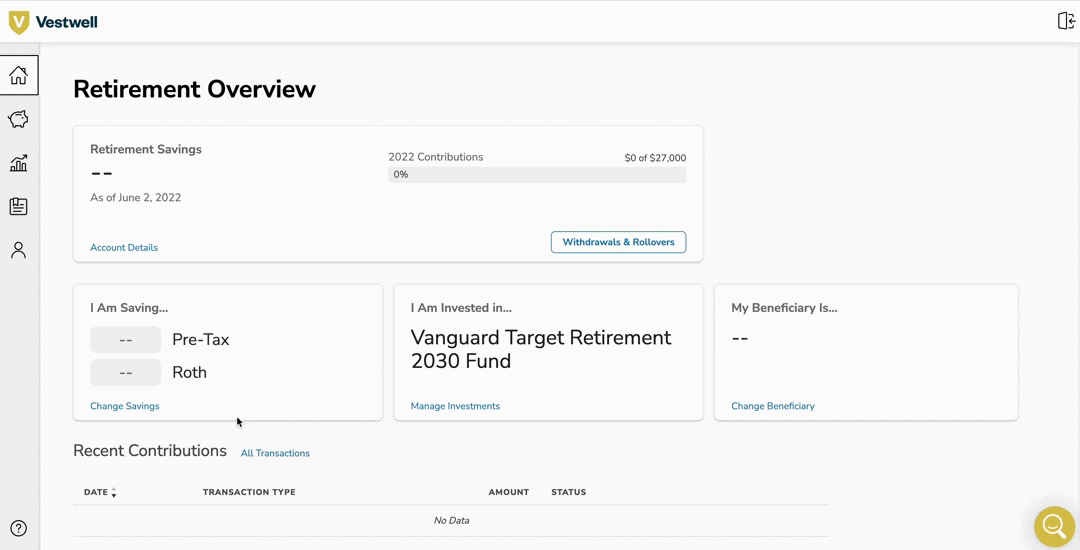
Task: Open the documents newspaper icon
Action: click(x=18, y=207)
